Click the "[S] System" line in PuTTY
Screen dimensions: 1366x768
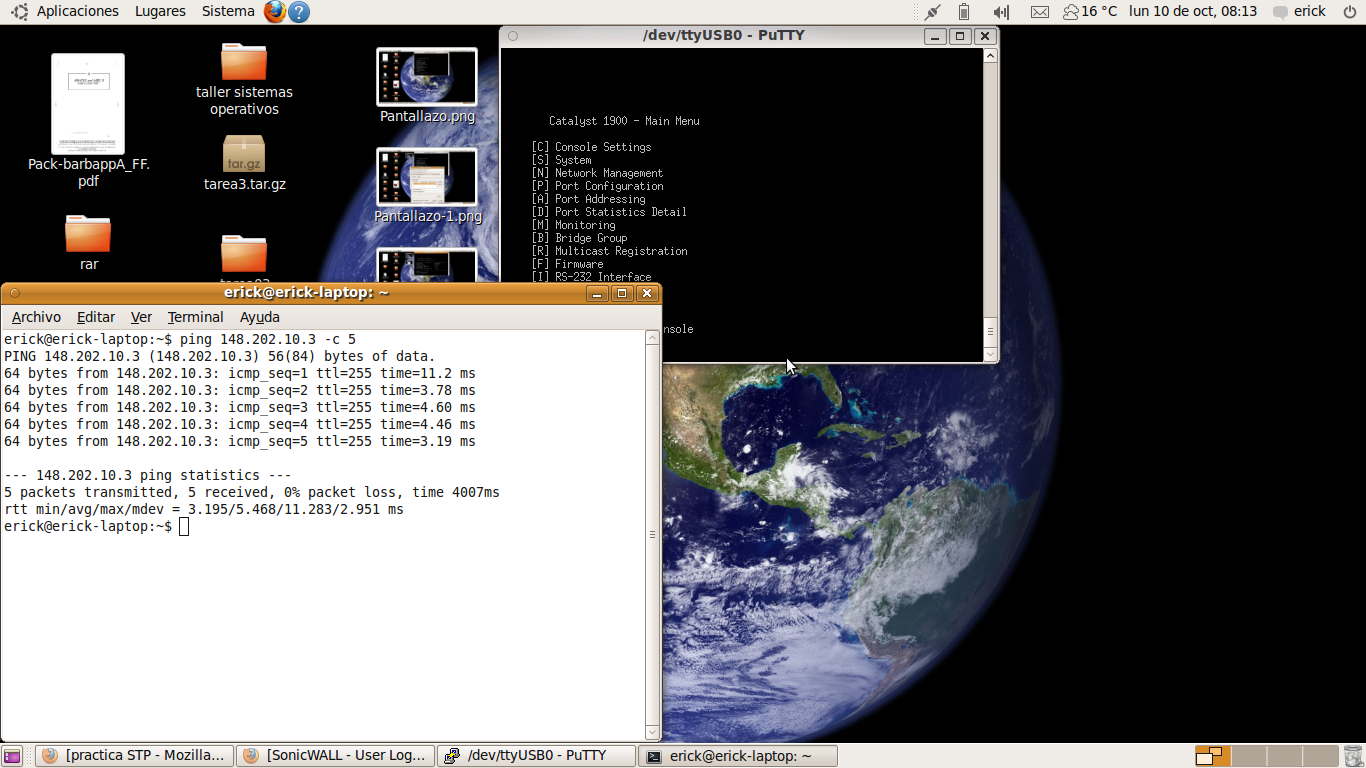561,160
